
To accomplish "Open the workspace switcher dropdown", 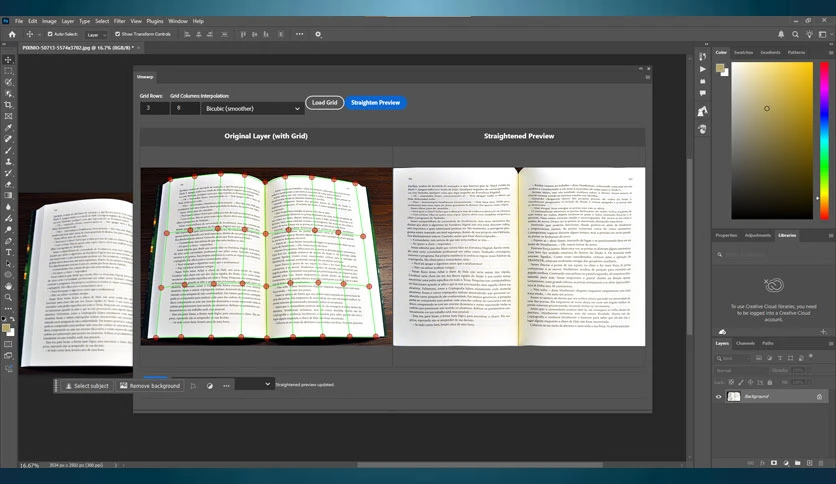I will [x=824, y=34].
